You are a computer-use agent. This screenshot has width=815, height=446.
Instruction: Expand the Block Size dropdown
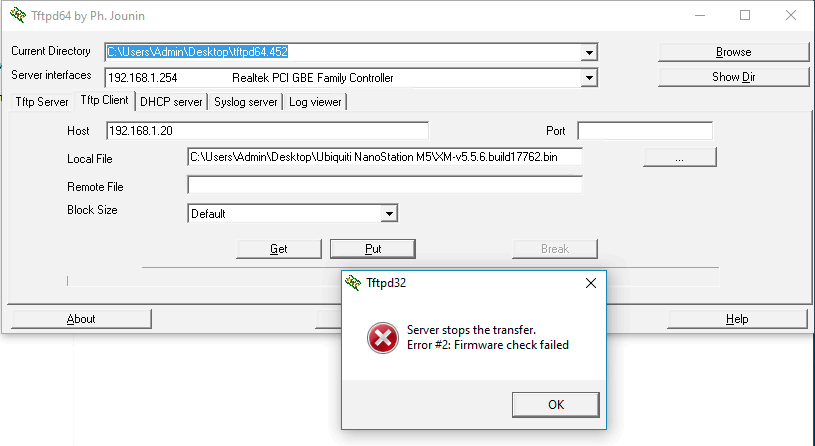tap(390, 213)
